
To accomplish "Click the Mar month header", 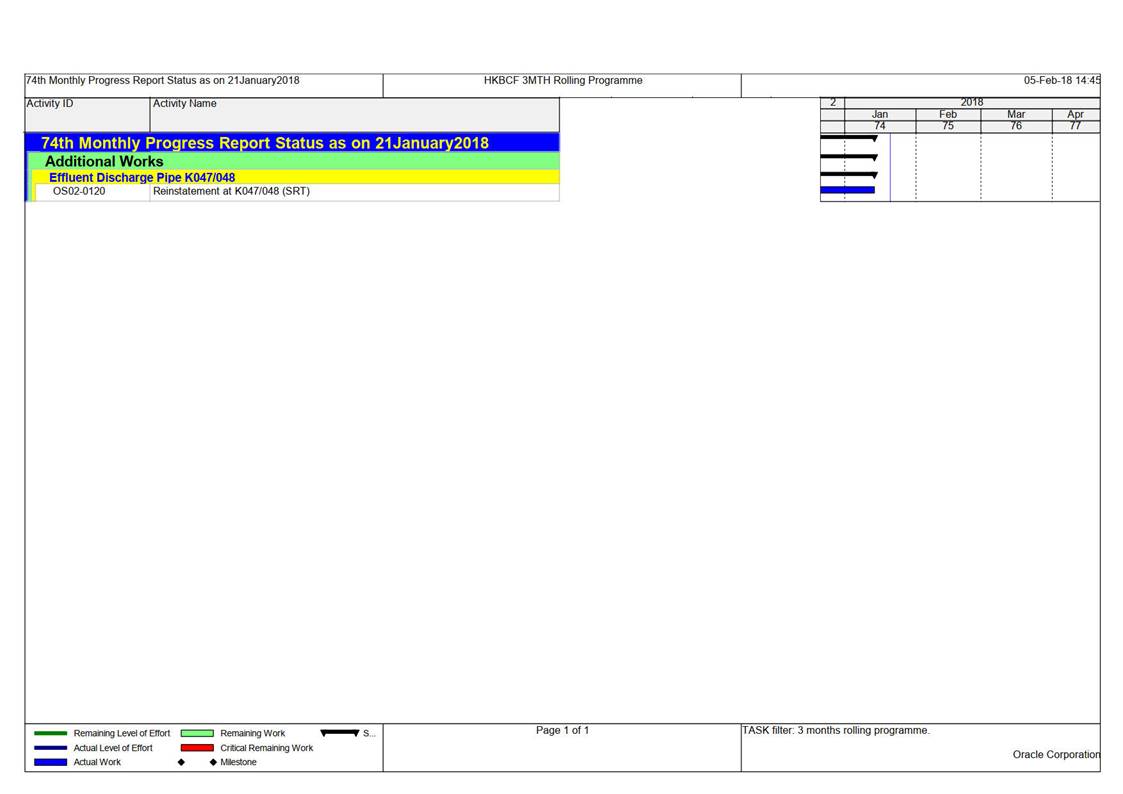I will (1016, 114).
